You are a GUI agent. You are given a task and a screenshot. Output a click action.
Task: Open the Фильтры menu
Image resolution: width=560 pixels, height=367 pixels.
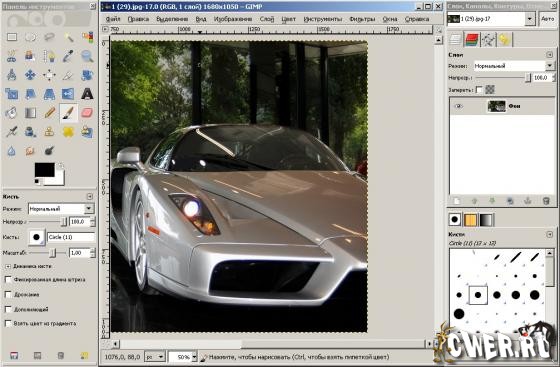[362, 19]
